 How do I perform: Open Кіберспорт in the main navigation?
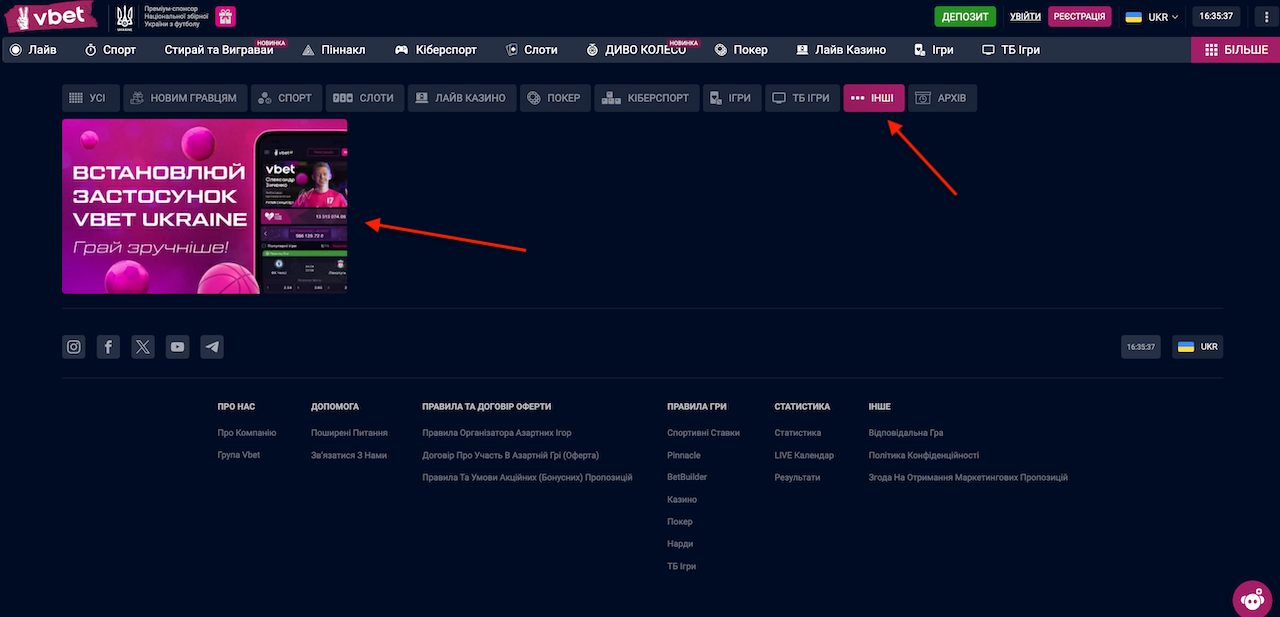point(435,49)
